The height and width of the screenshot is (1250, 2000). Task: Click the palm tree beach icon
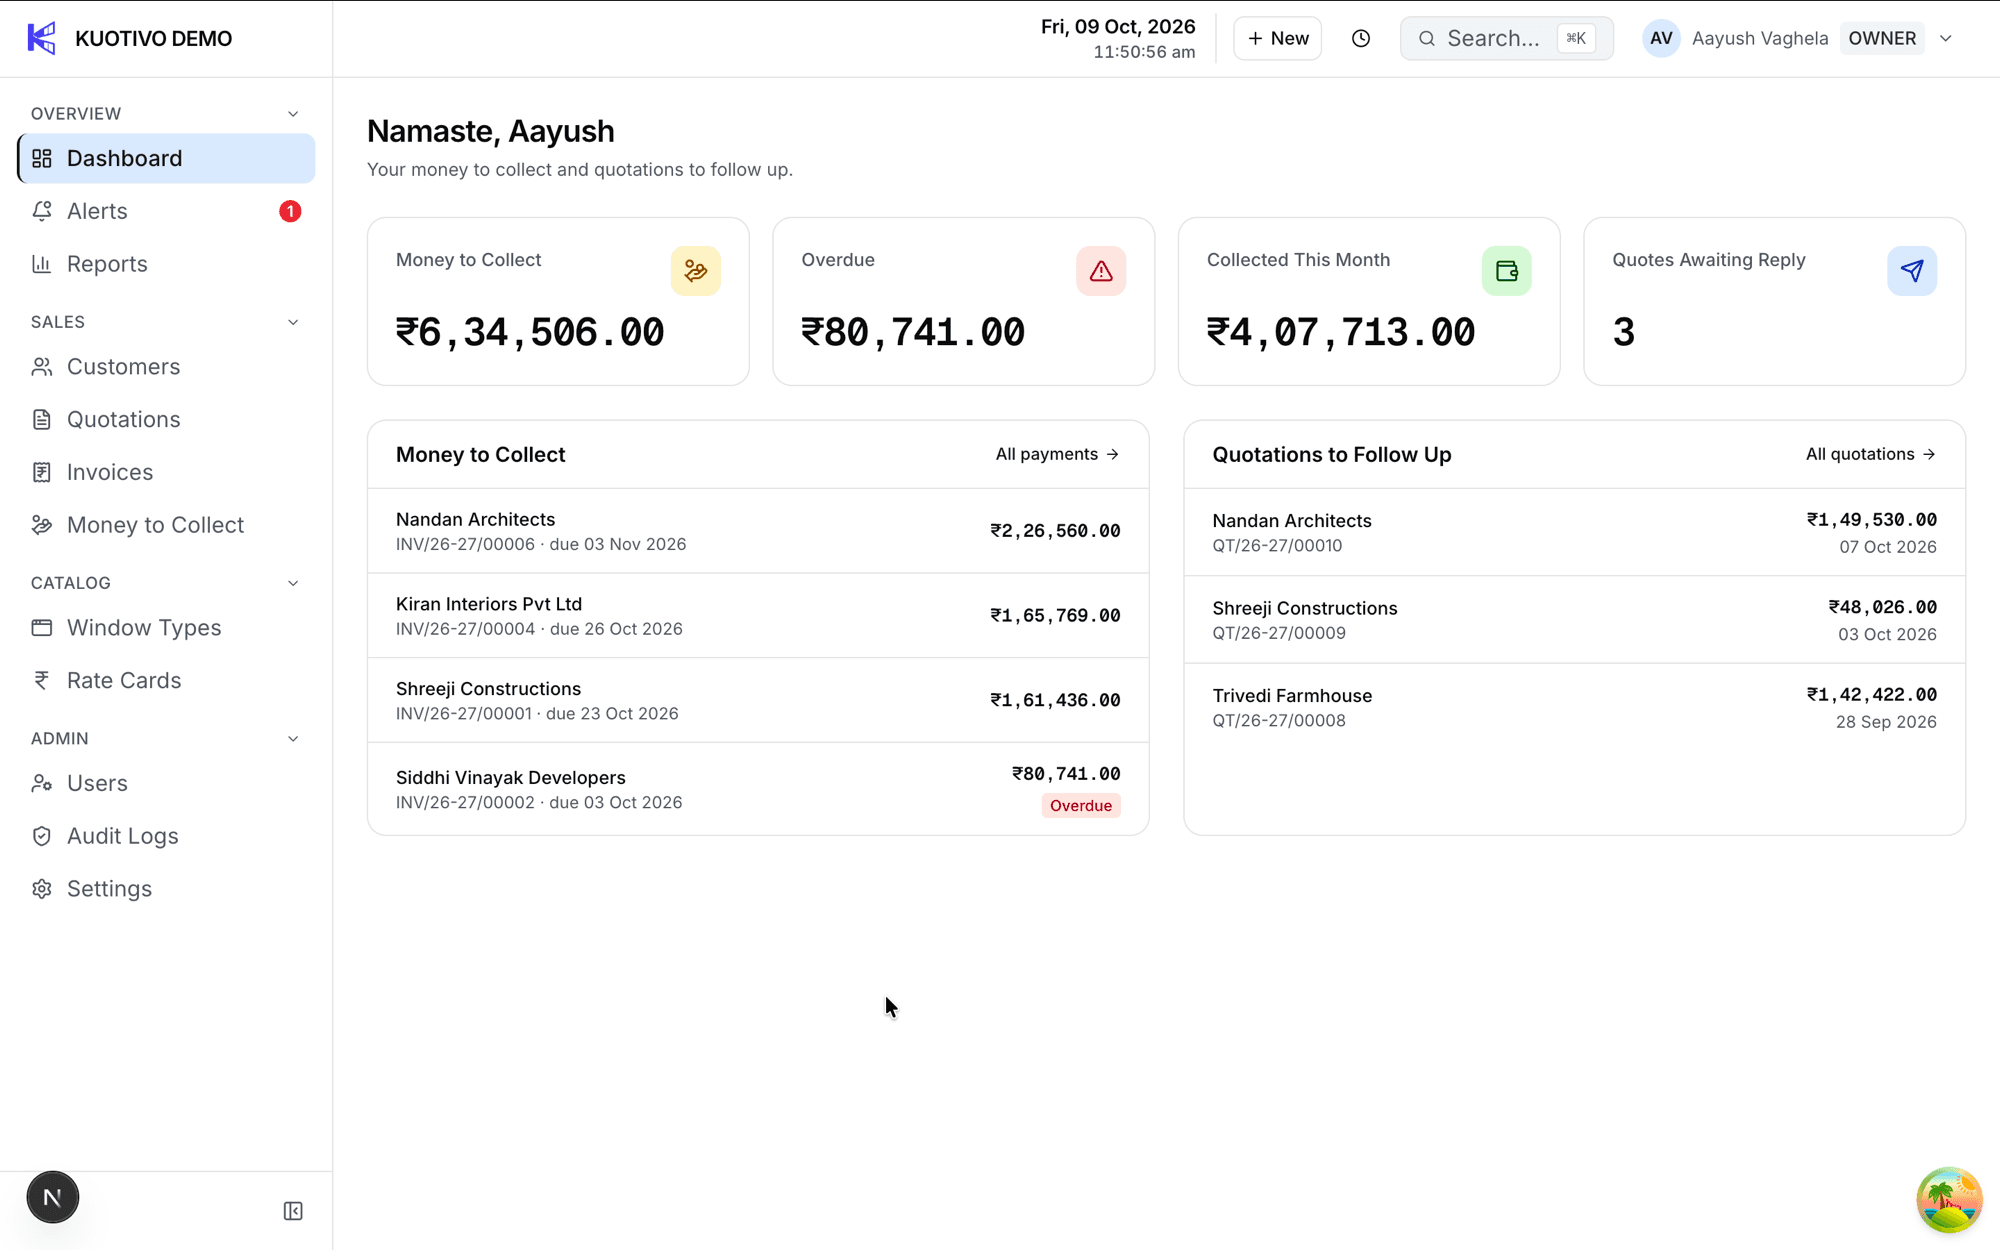(1949, 1199)
